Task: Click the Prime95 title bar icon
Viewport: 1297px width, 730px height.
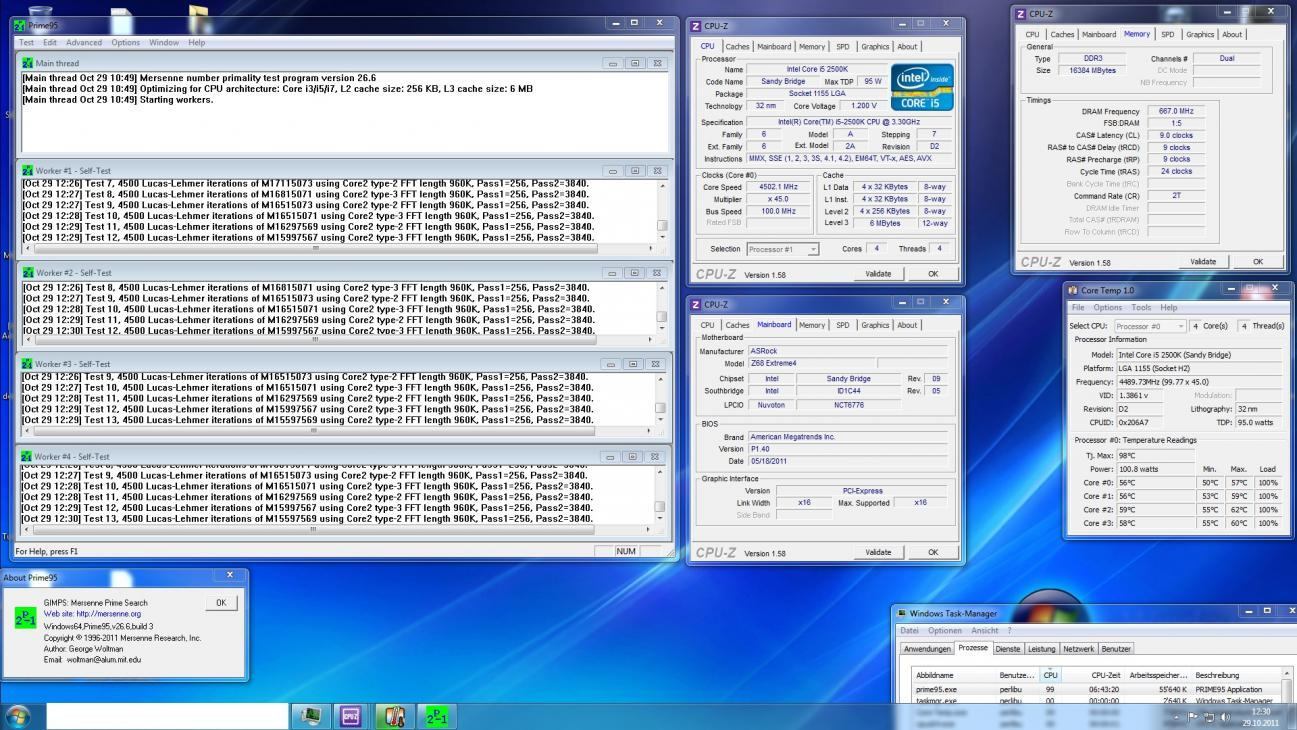Action: tap(21, 24)
